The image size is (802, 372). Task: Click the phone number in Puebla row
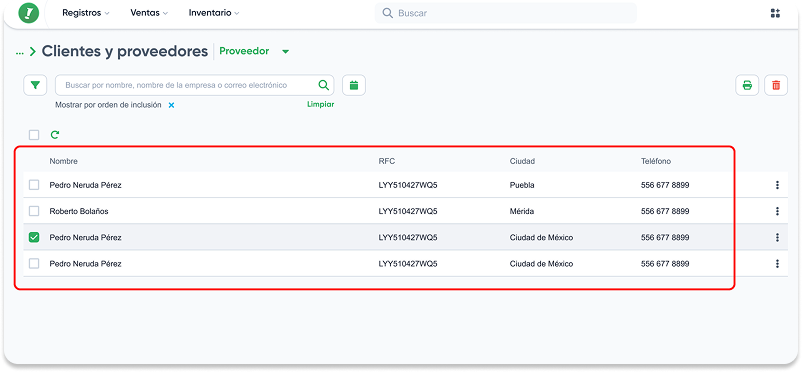click(x=665, y=185)
